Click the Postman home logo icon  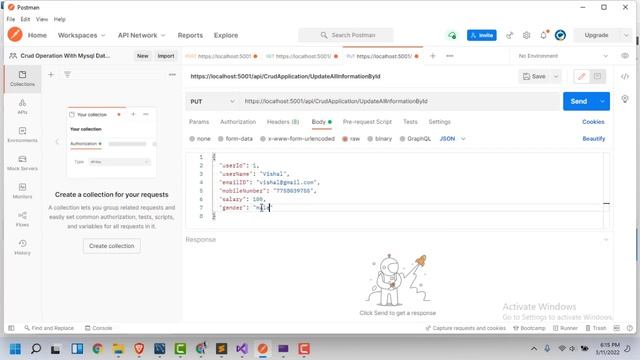[x=15, y=35]
